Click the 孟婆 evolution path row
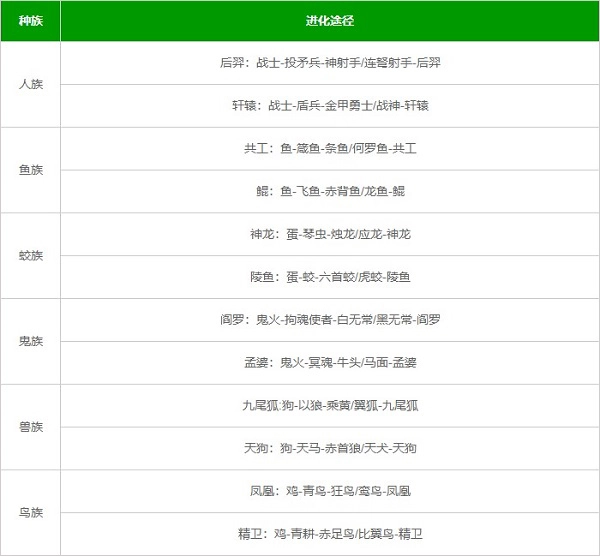The width and height of the screenshot is (600, 556). click(x=329, y=362)
